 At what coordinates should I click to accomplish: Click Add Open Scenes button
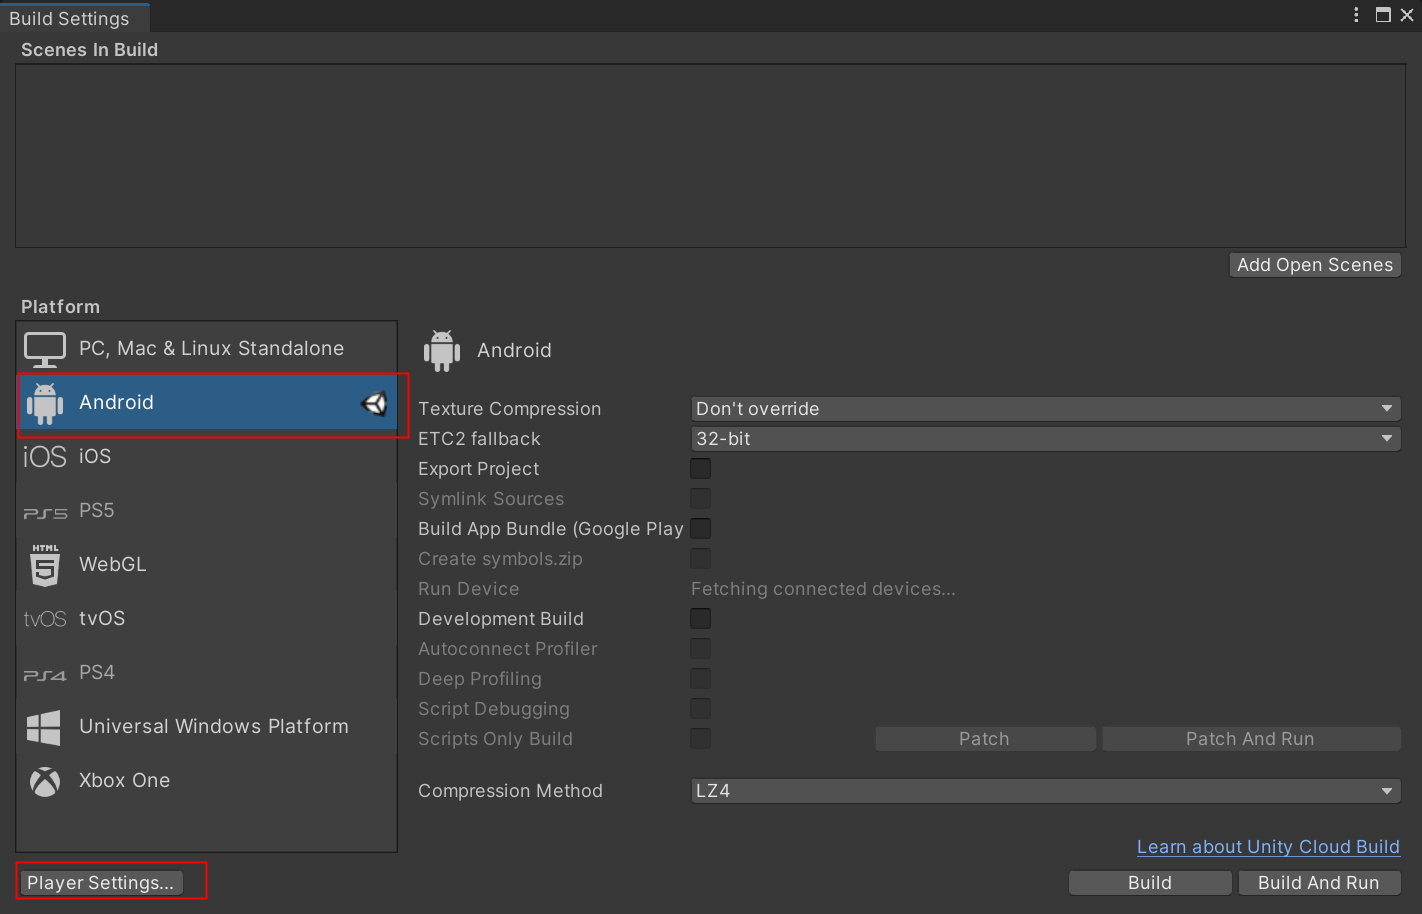(x=1315, y=265)
